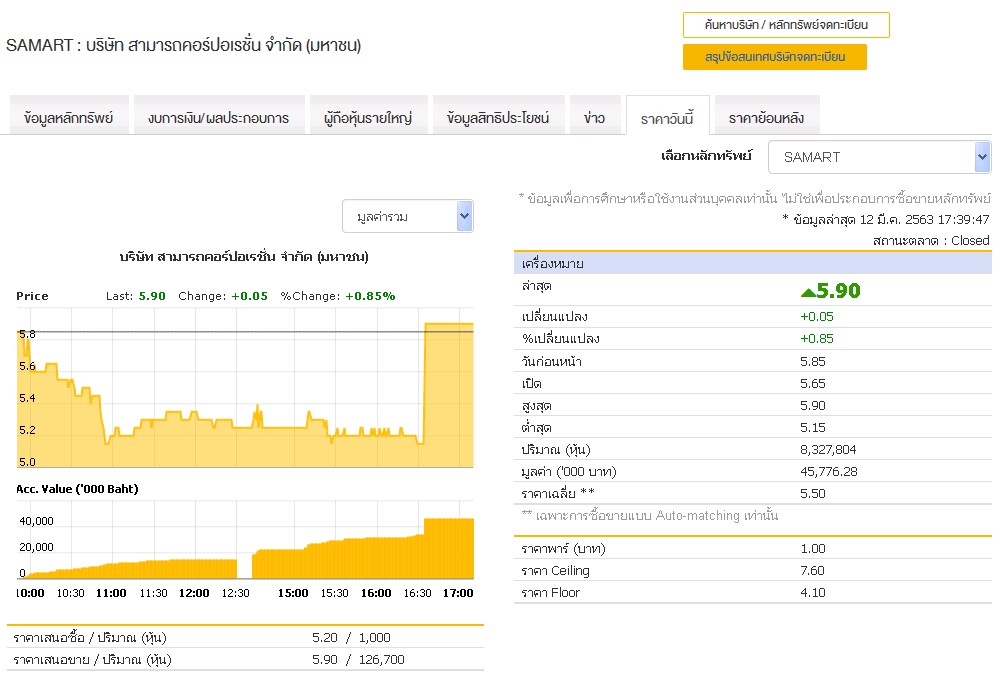
Task: Click the green up-arrow beside 5.90
Action: (x=808, y=292)
